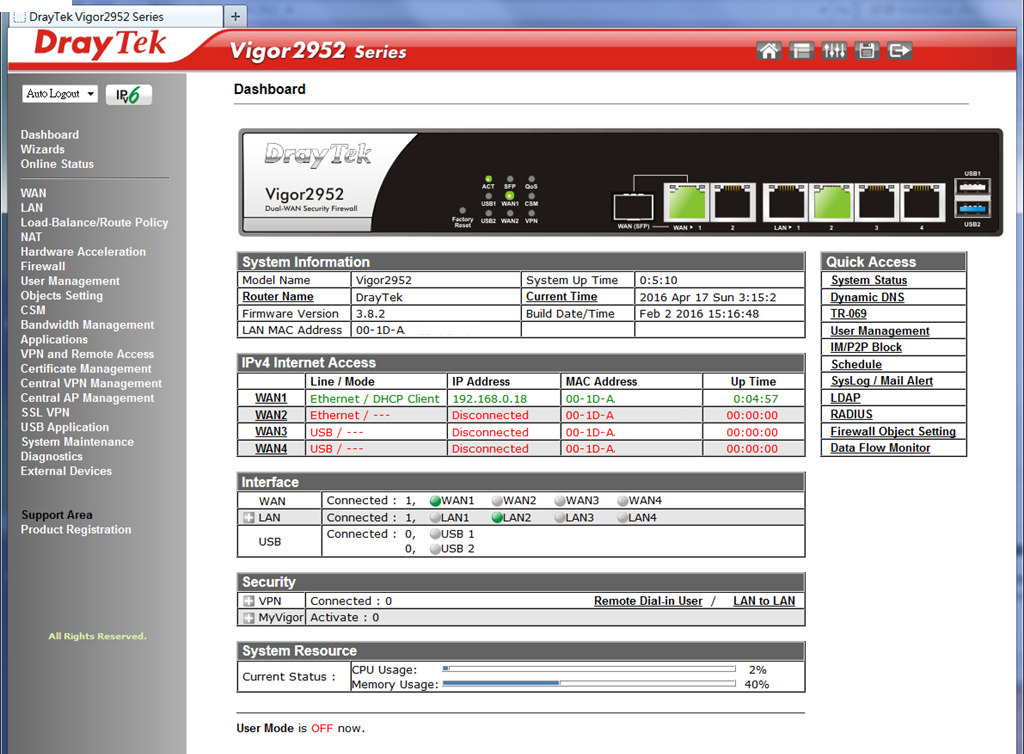Image resolution: width=1024 pixels, height=754 pixels.
Task: Open Firewall Object Setting link
Action: 893,432
